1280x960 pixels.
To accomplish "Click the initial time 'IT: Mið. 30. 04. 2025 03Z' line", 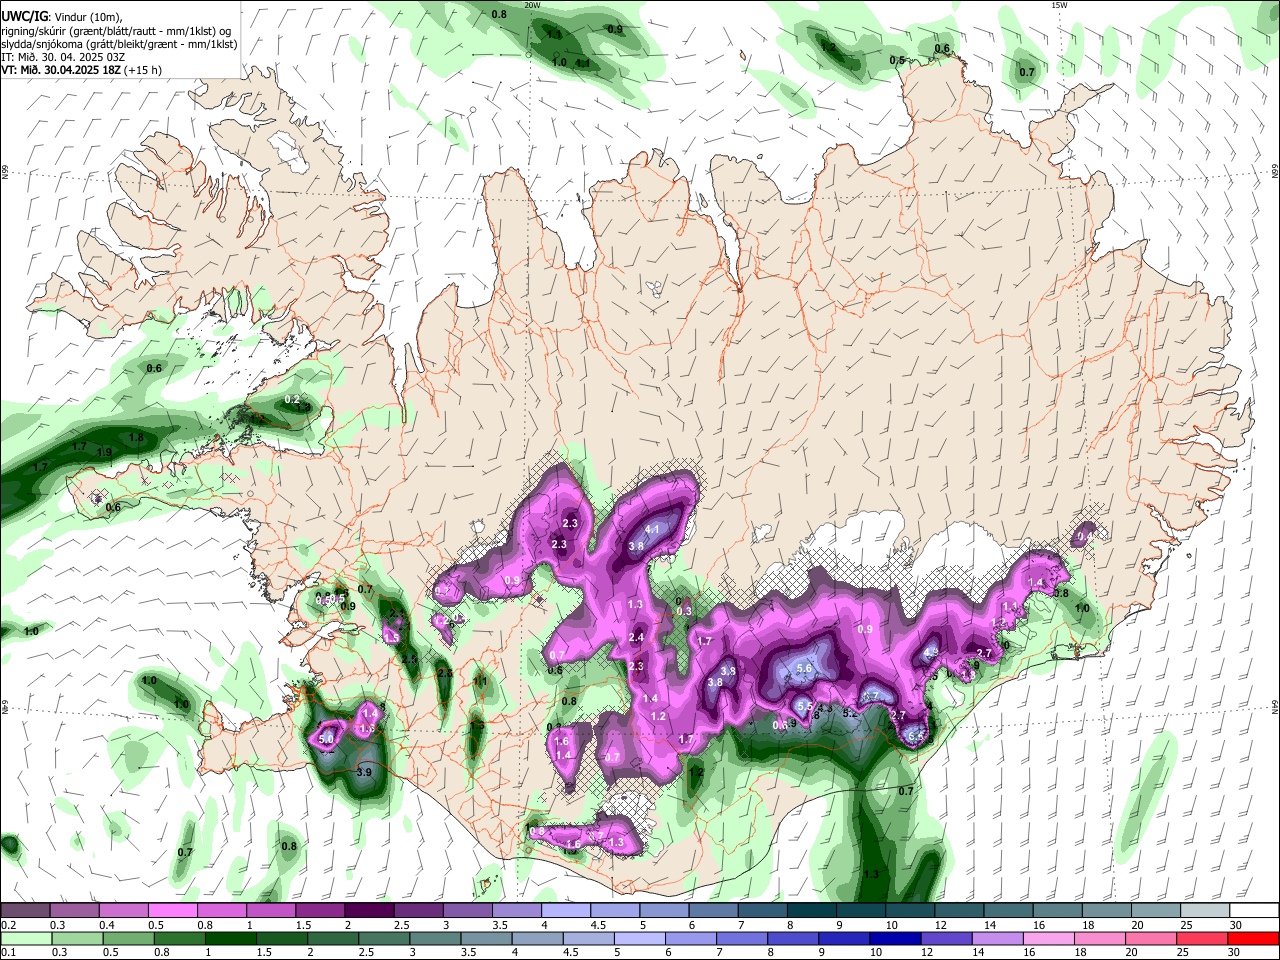I will 62,57.
